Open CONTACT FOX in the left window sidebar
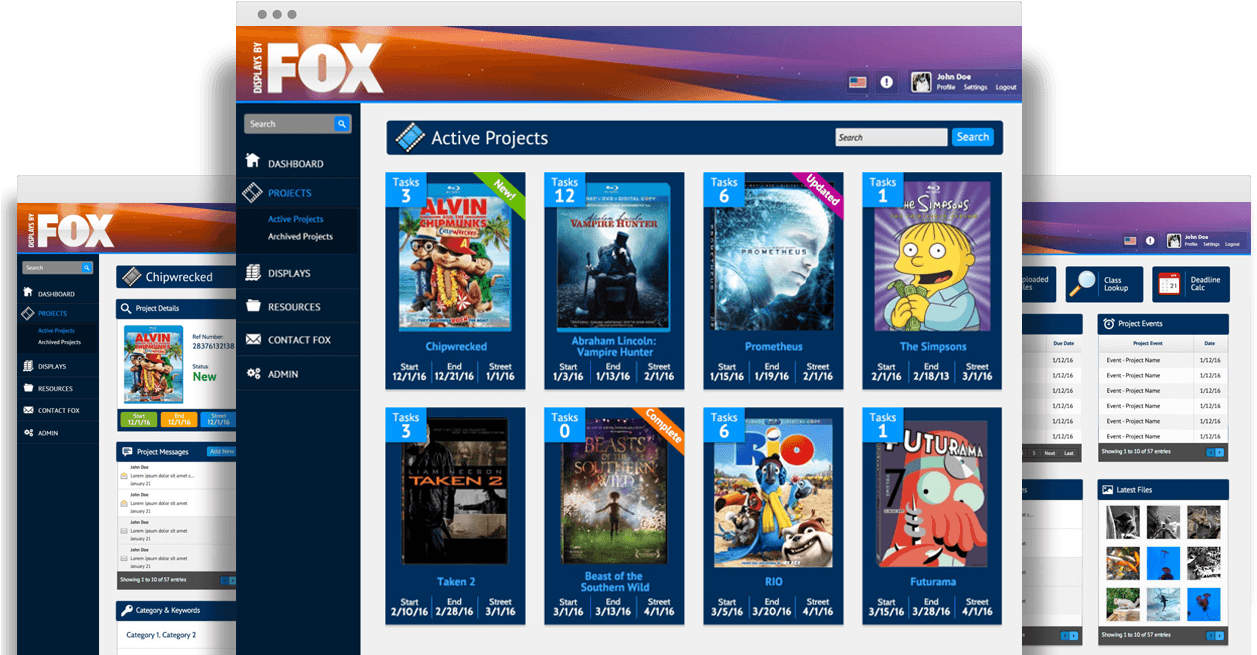This screenshot has height=655, width=1257. (x=58, y=411)
